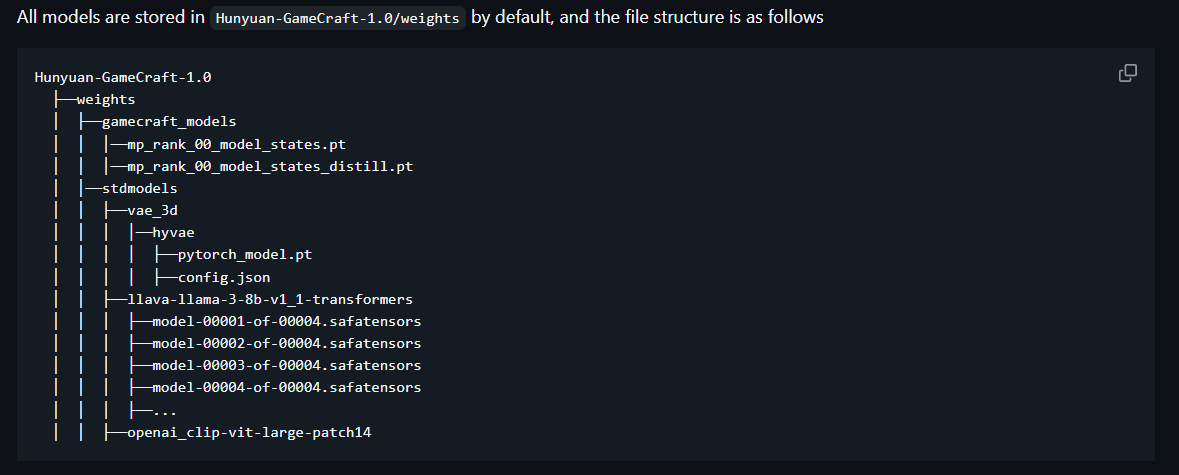1179x475 pixels.
Task: Click config.json in the tree
Action: tap(223, 277)
